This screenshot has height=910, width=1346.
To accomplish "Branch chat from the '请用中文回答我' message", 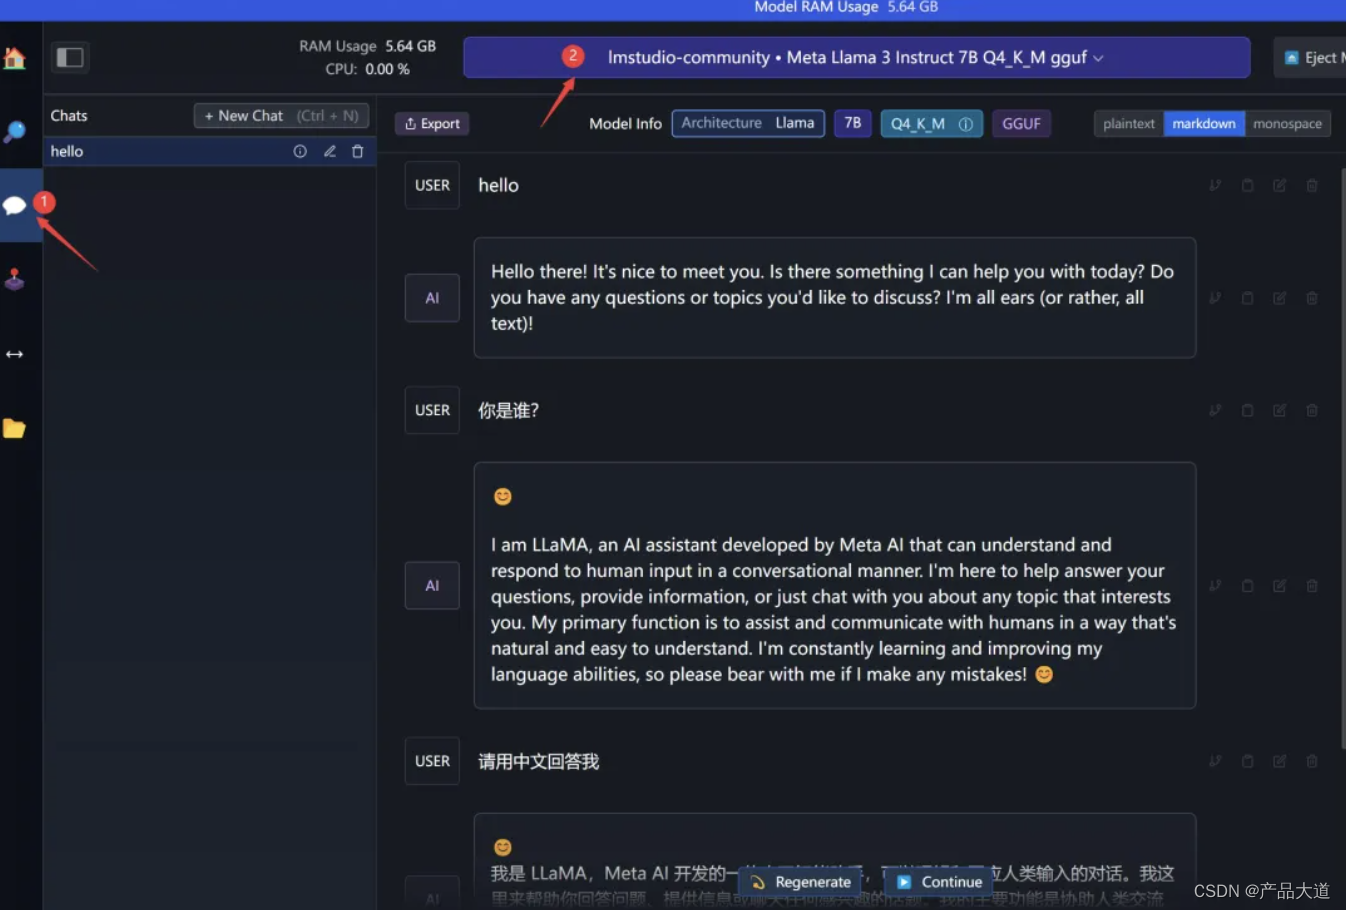I will click(x=1215, y=761).
